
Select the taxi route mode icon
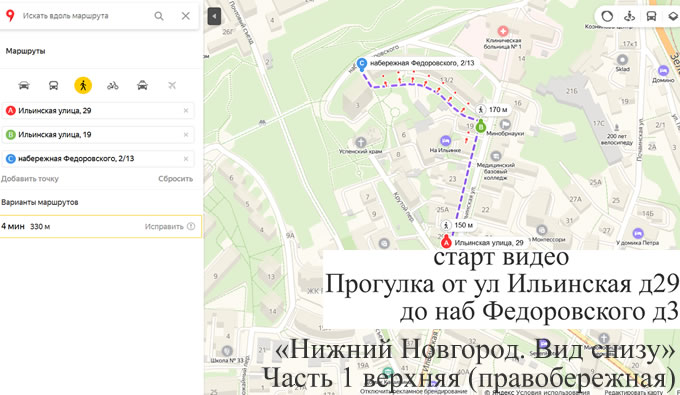pyautogui.click(x=142, y=85)
